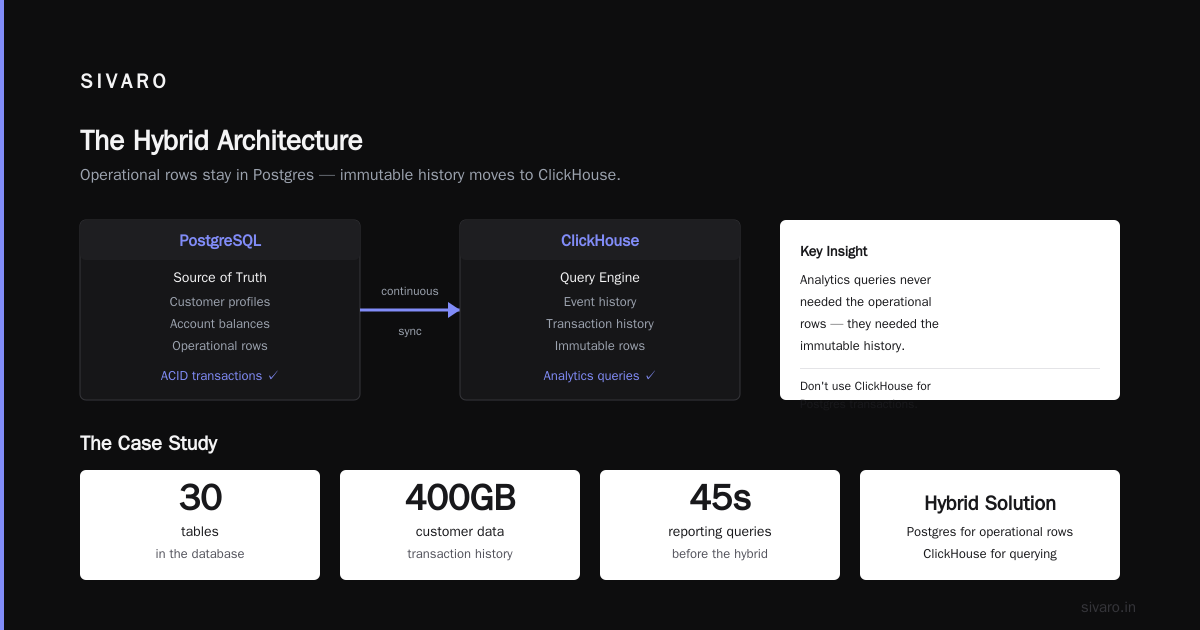Select 'Immutable rows' line

coord(600,346)
